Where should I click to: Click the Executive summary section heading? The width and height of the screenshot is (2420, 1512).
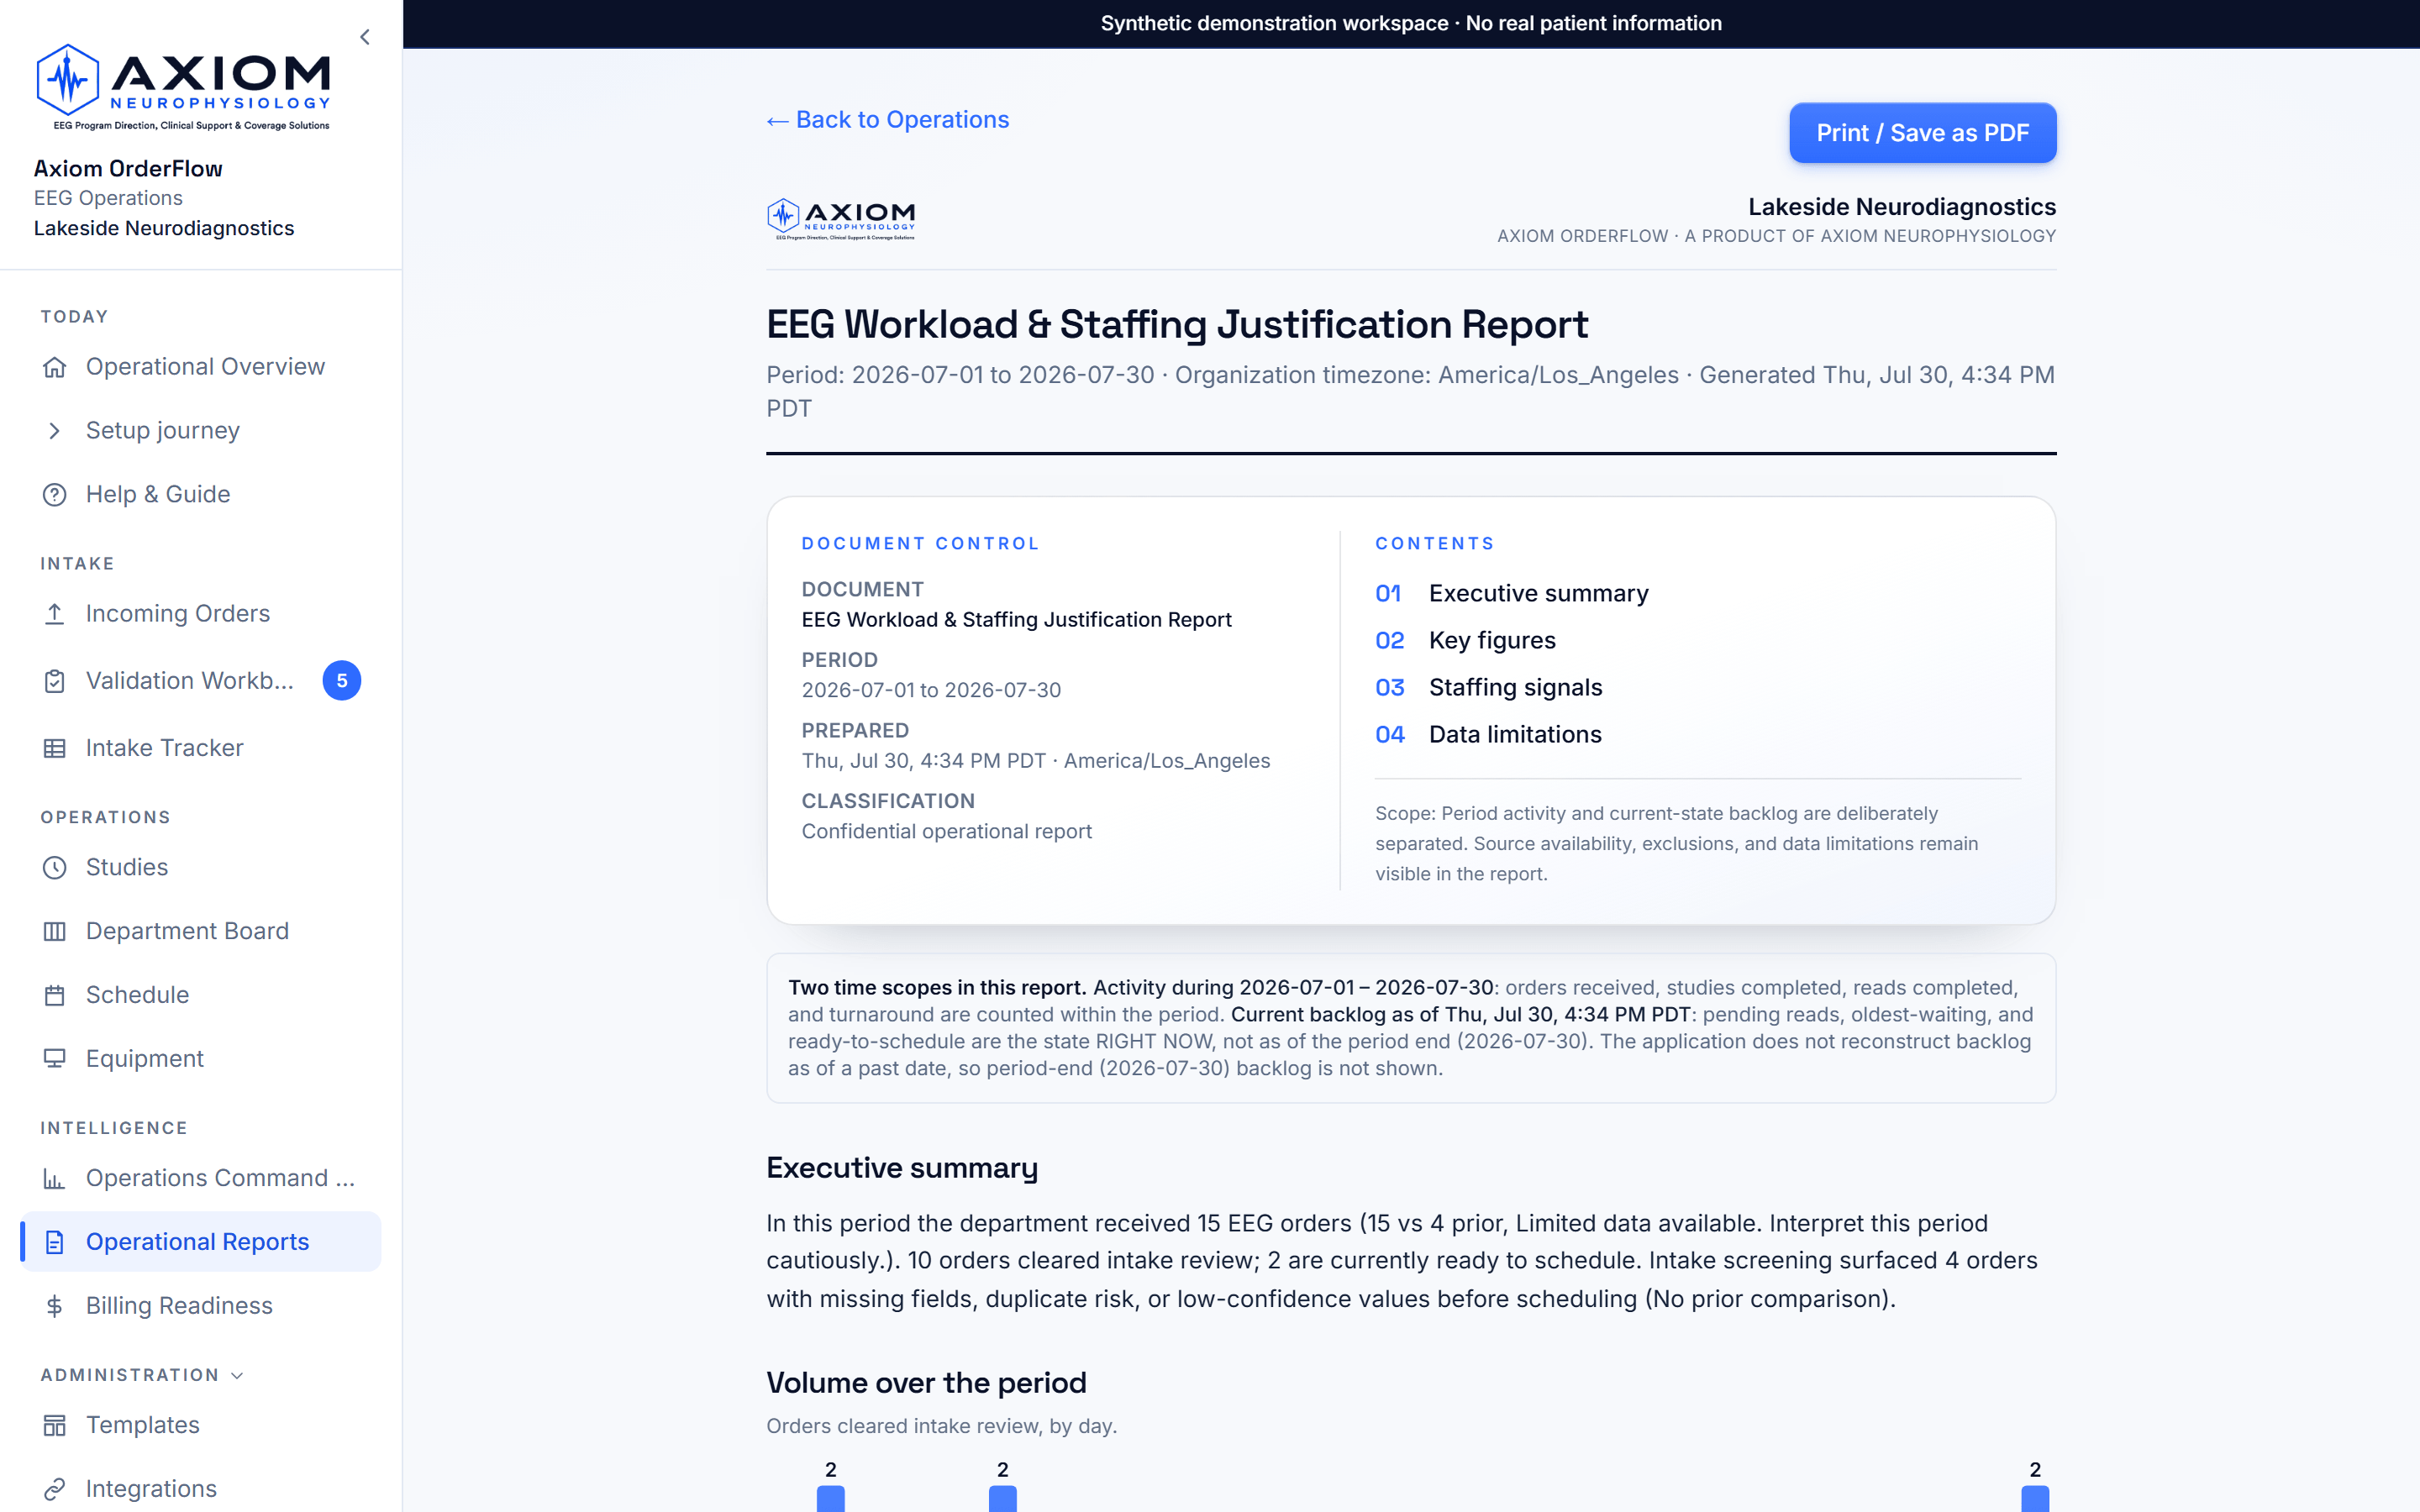click(x=902, y=1168)
